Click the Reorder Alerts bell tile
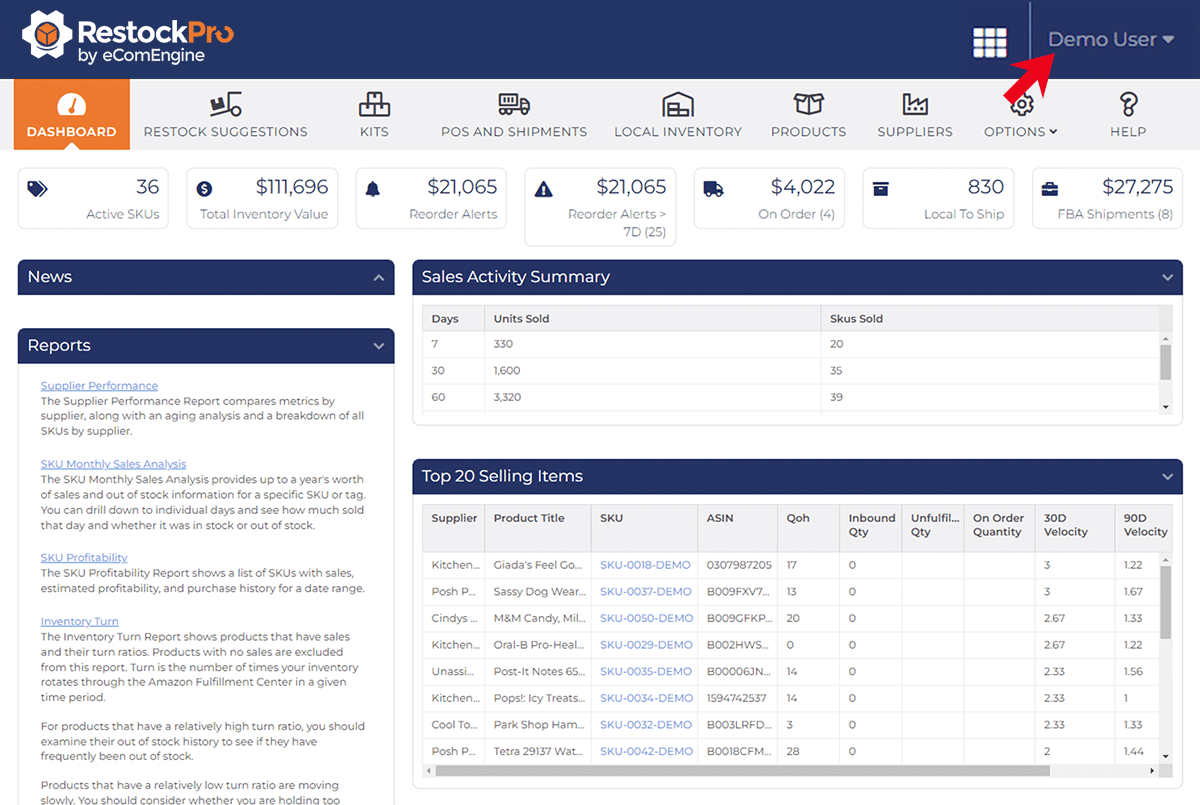Image resolution: width=1200 pixels, height=805 pixels. click(431, 198)
